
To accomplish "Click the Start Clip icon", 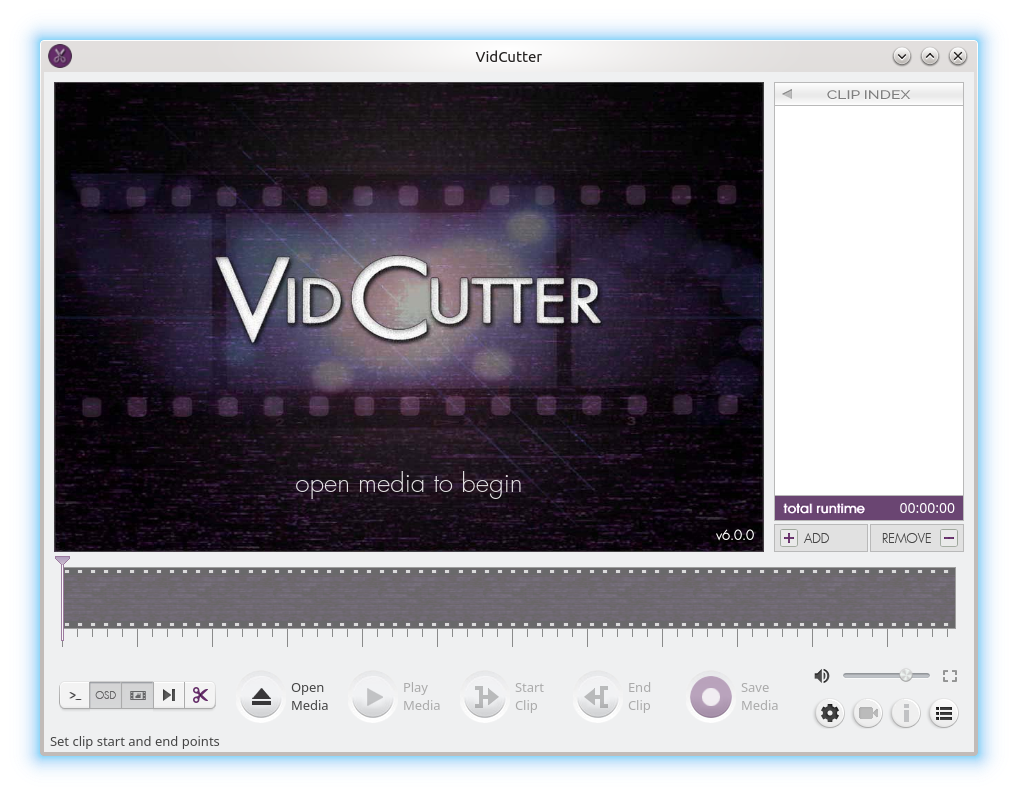I will point(485,697).
